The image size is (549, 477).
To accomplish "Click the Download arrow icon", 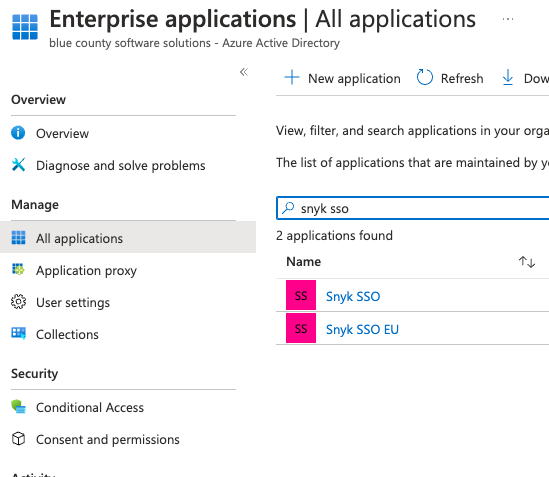I will pyautogui.click(x=508, y=77).
